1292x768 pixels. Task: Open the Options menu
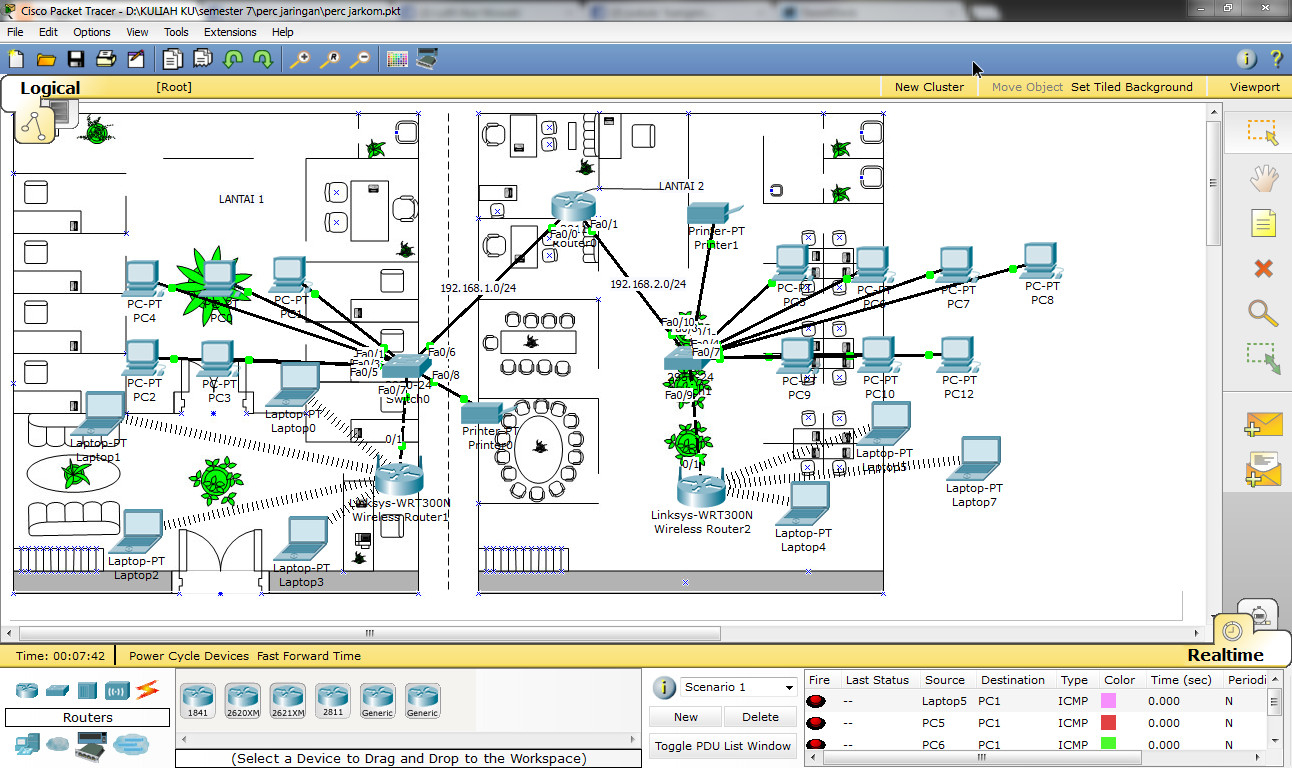coord(91,32)
